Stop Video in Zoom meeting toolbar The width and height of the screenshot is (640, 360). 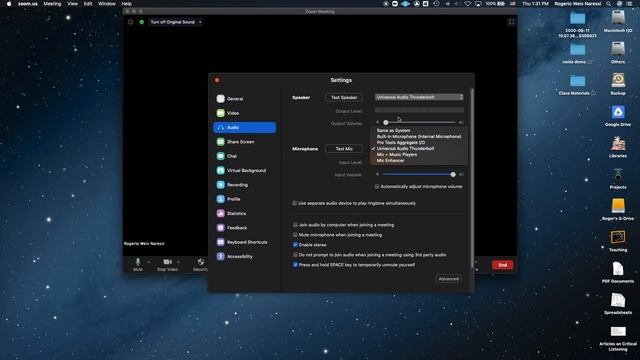167,264
